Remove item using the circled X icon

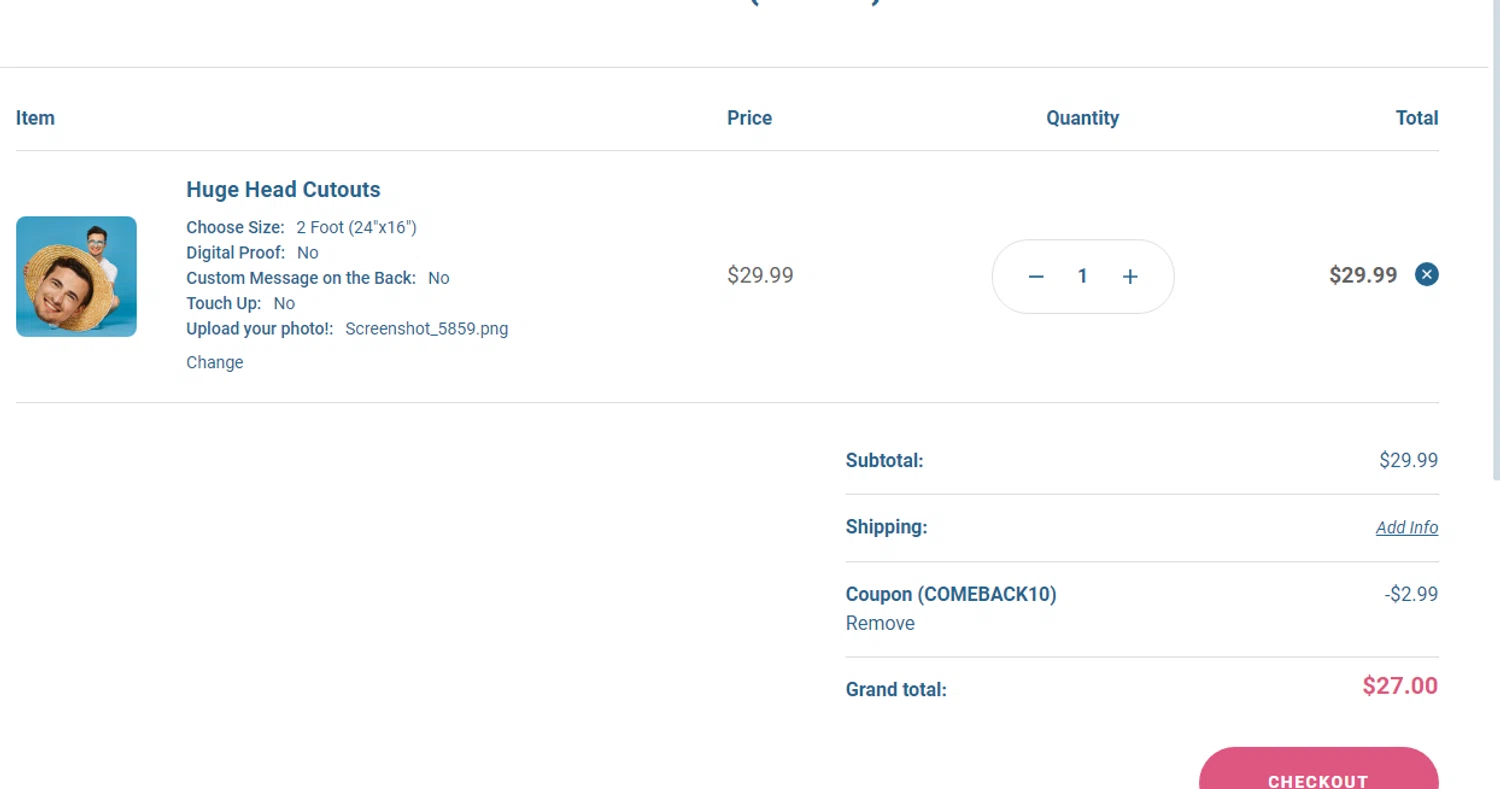(x=1427, y=274)
